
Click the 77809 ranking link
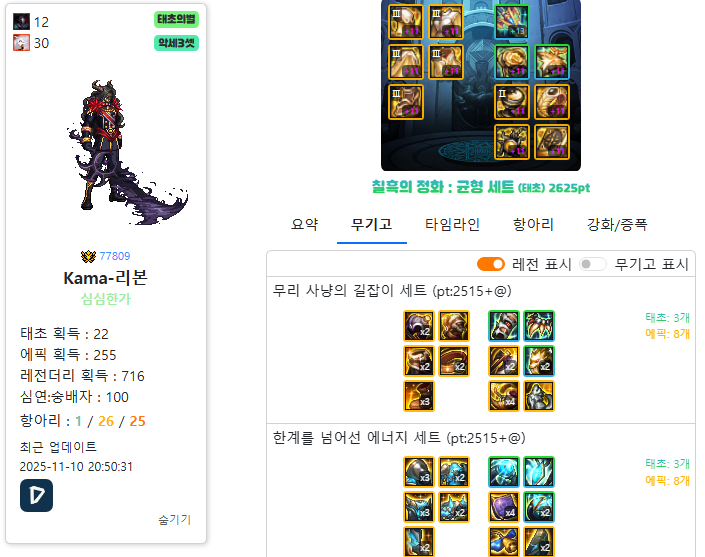tap(115, 256)
